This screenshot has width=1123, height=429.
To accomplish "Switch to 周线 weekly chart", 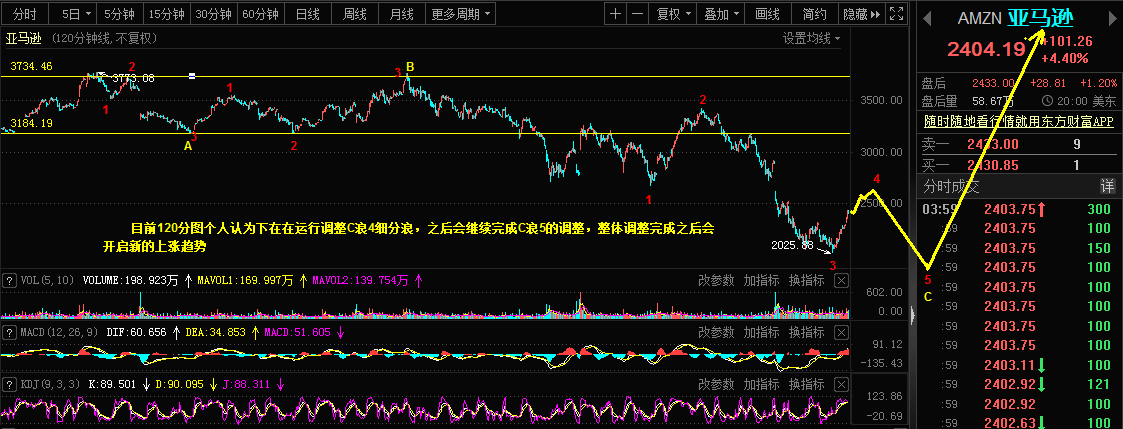I will coord(355,13).
